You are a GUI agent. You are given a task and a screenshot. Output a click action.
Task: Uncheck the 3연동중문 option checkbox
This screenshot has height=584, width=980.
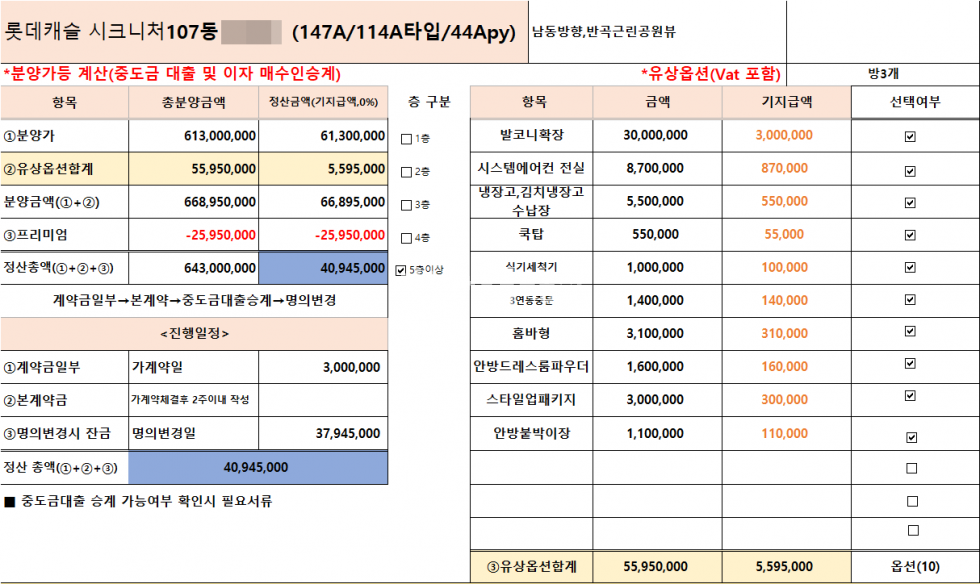click(x=910, y=300)
